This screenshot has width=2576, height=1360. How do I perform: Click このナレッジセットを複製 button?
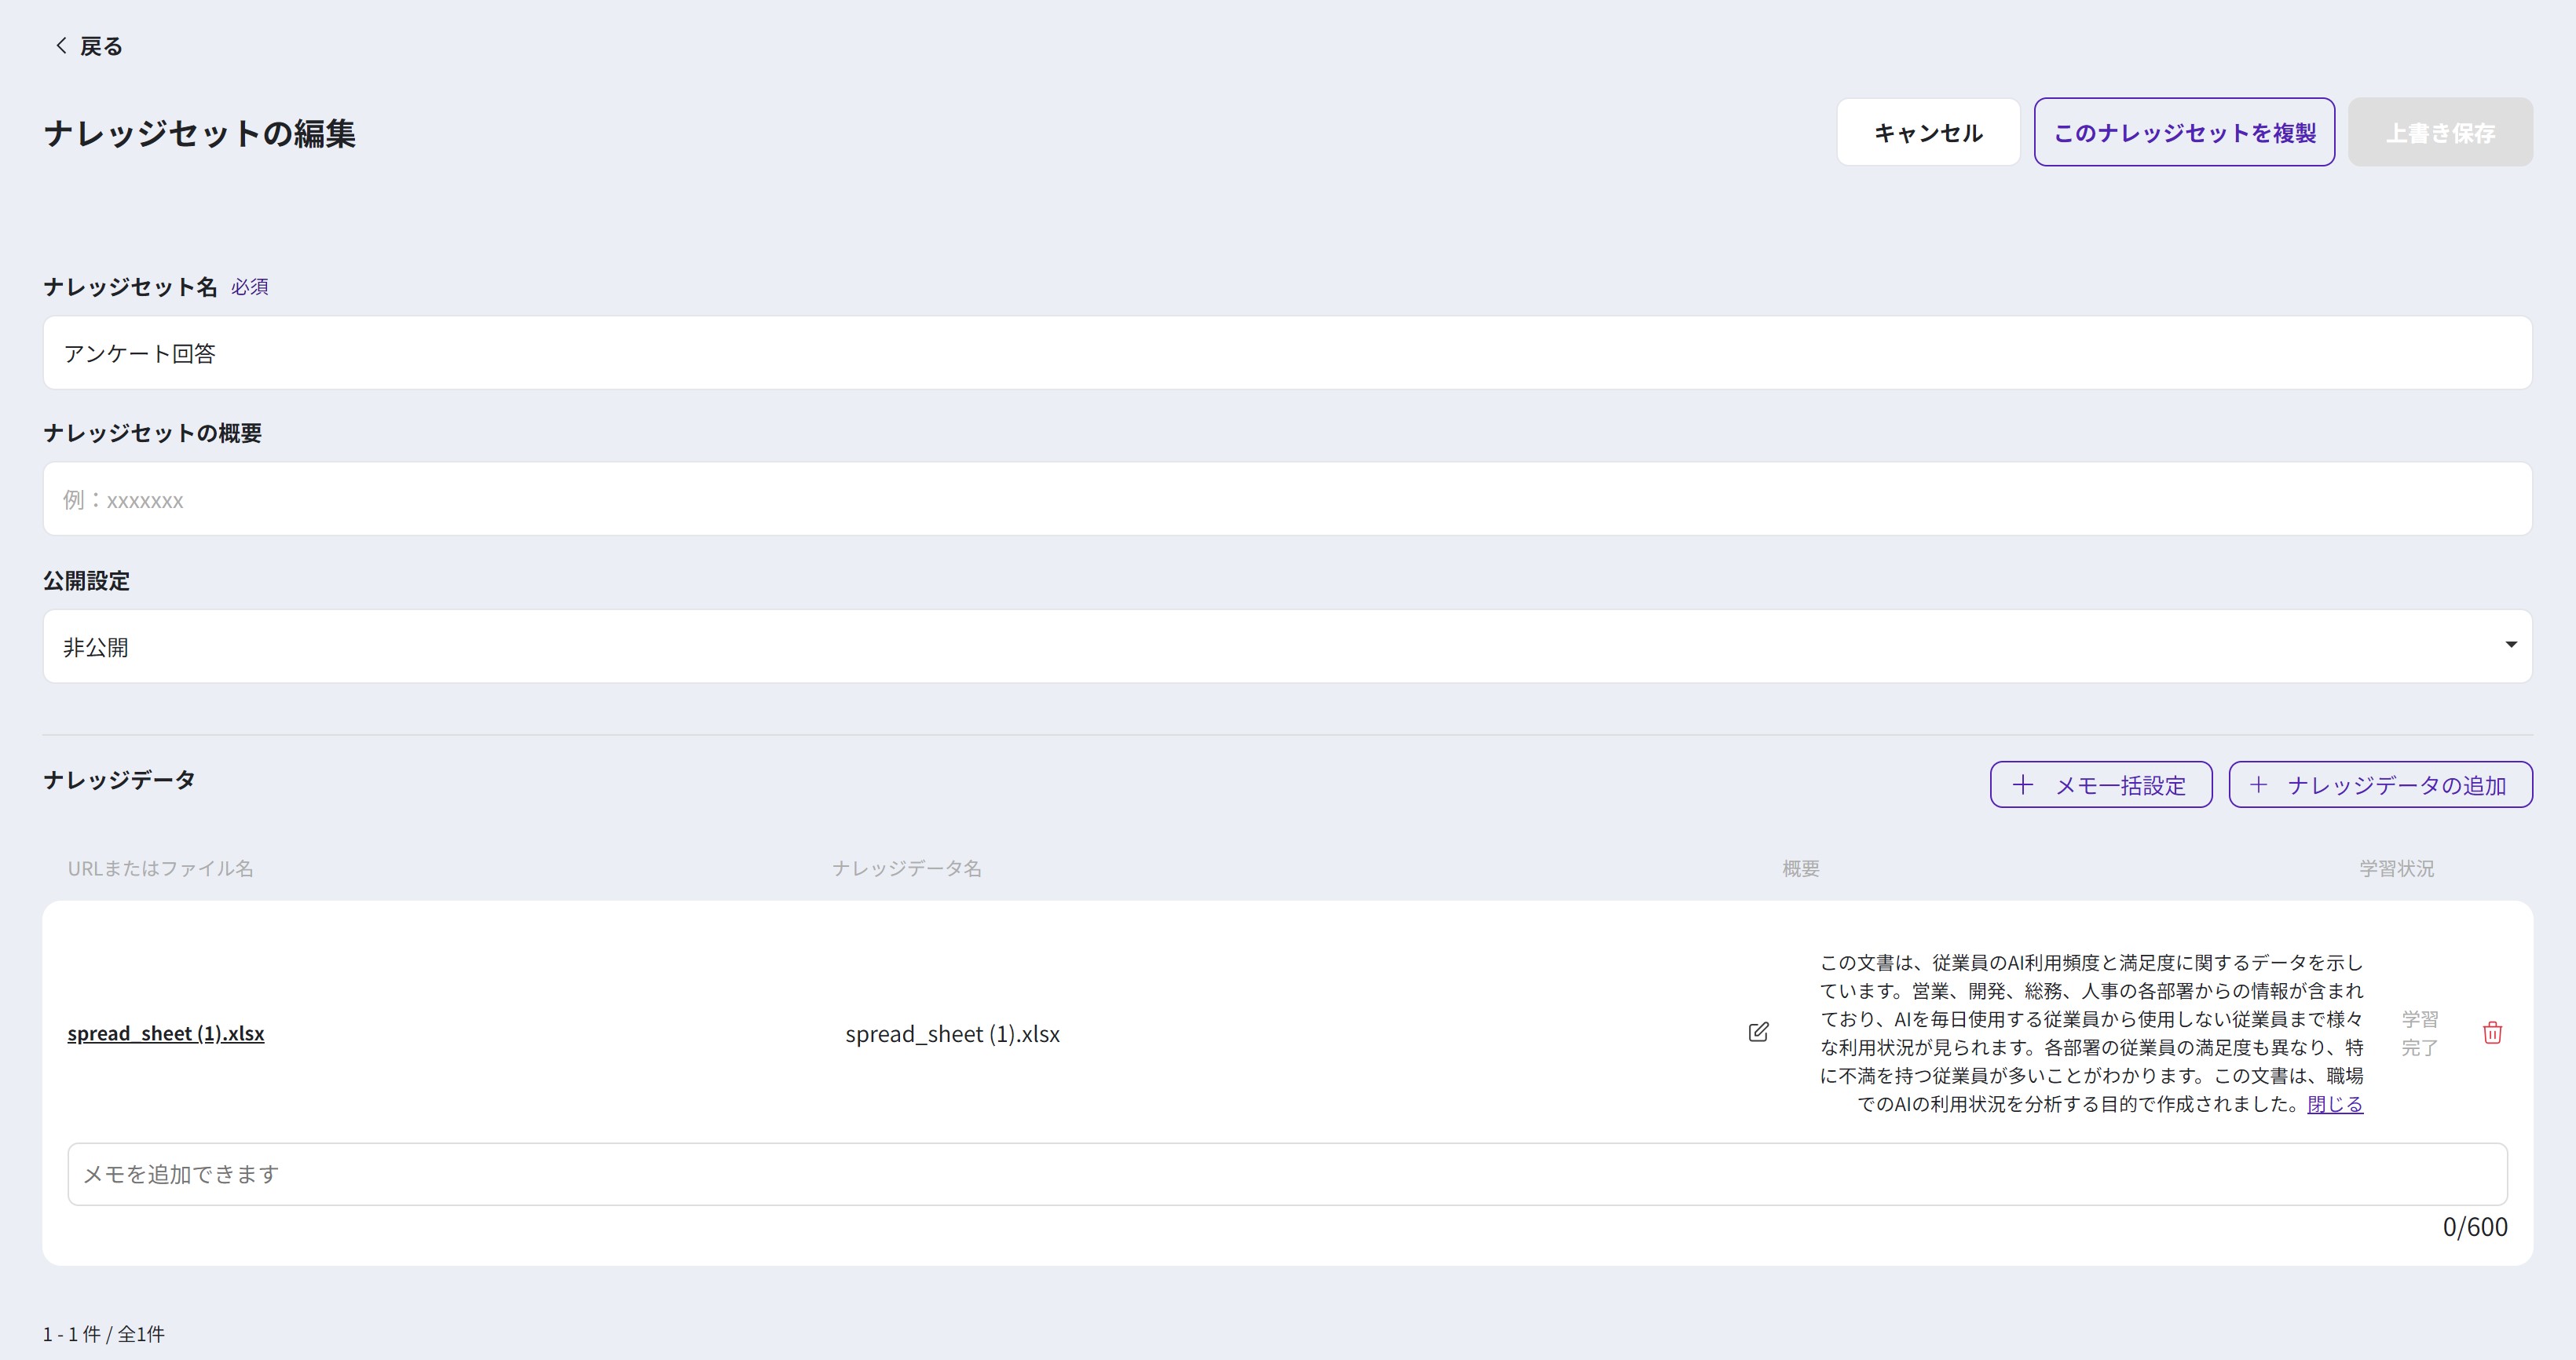[x=2184, y=132]
